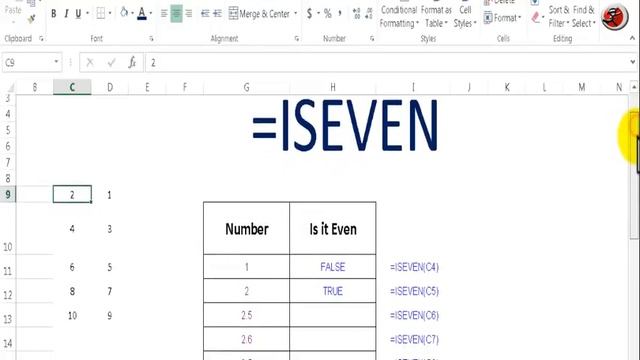The width and height of the screenshot is (640, 360).
Task: Click Name Box showing C9
Action: 27,62
